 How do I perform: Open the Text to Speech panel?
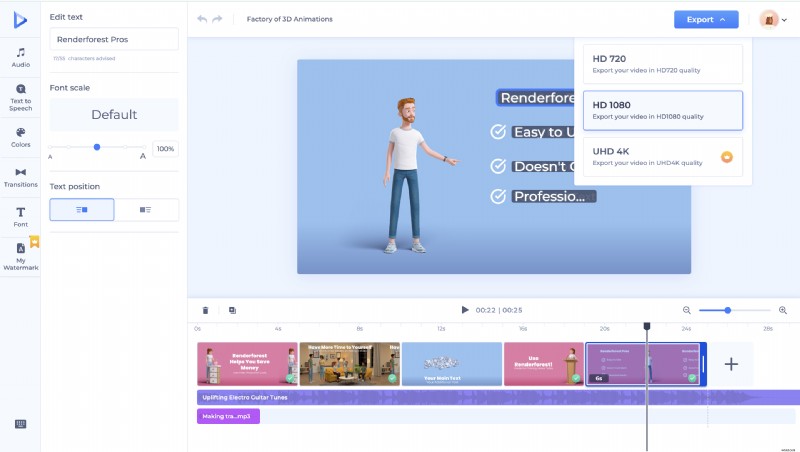(x=20, y=97)
